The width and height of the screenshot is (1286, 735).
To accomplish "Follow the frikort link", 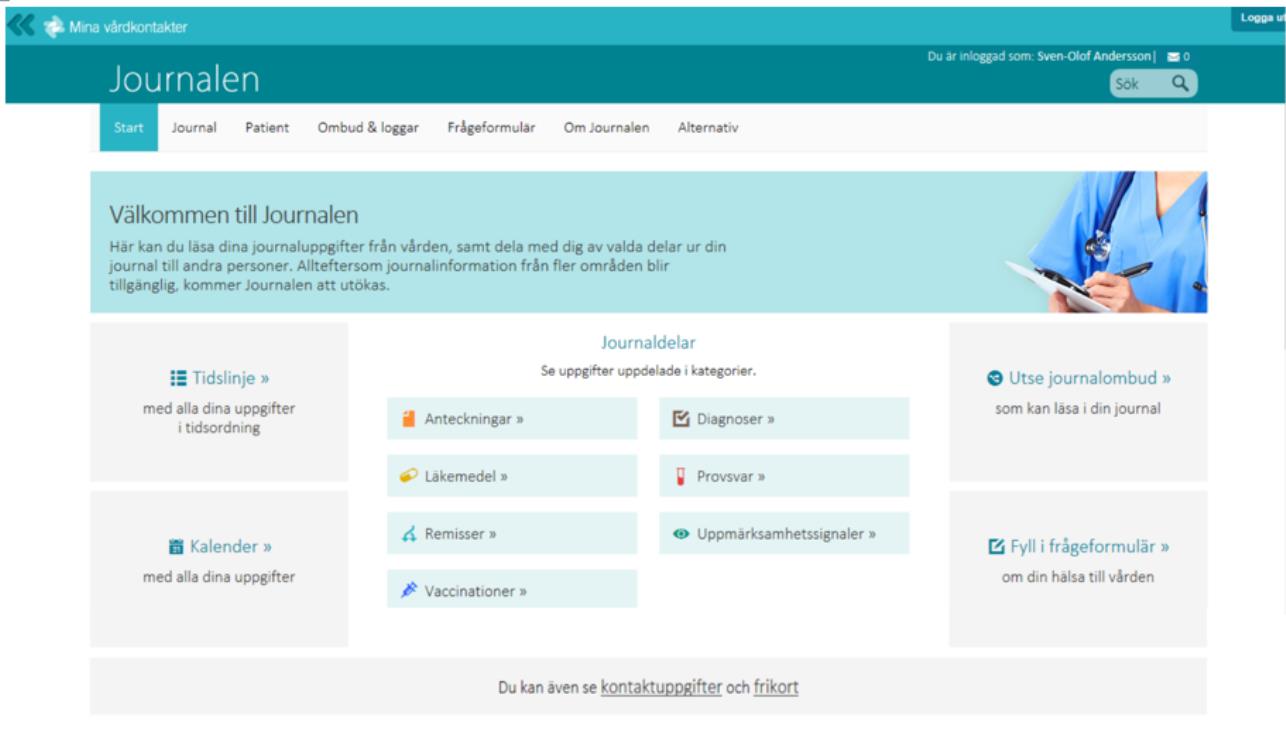I will pos(776,688).
